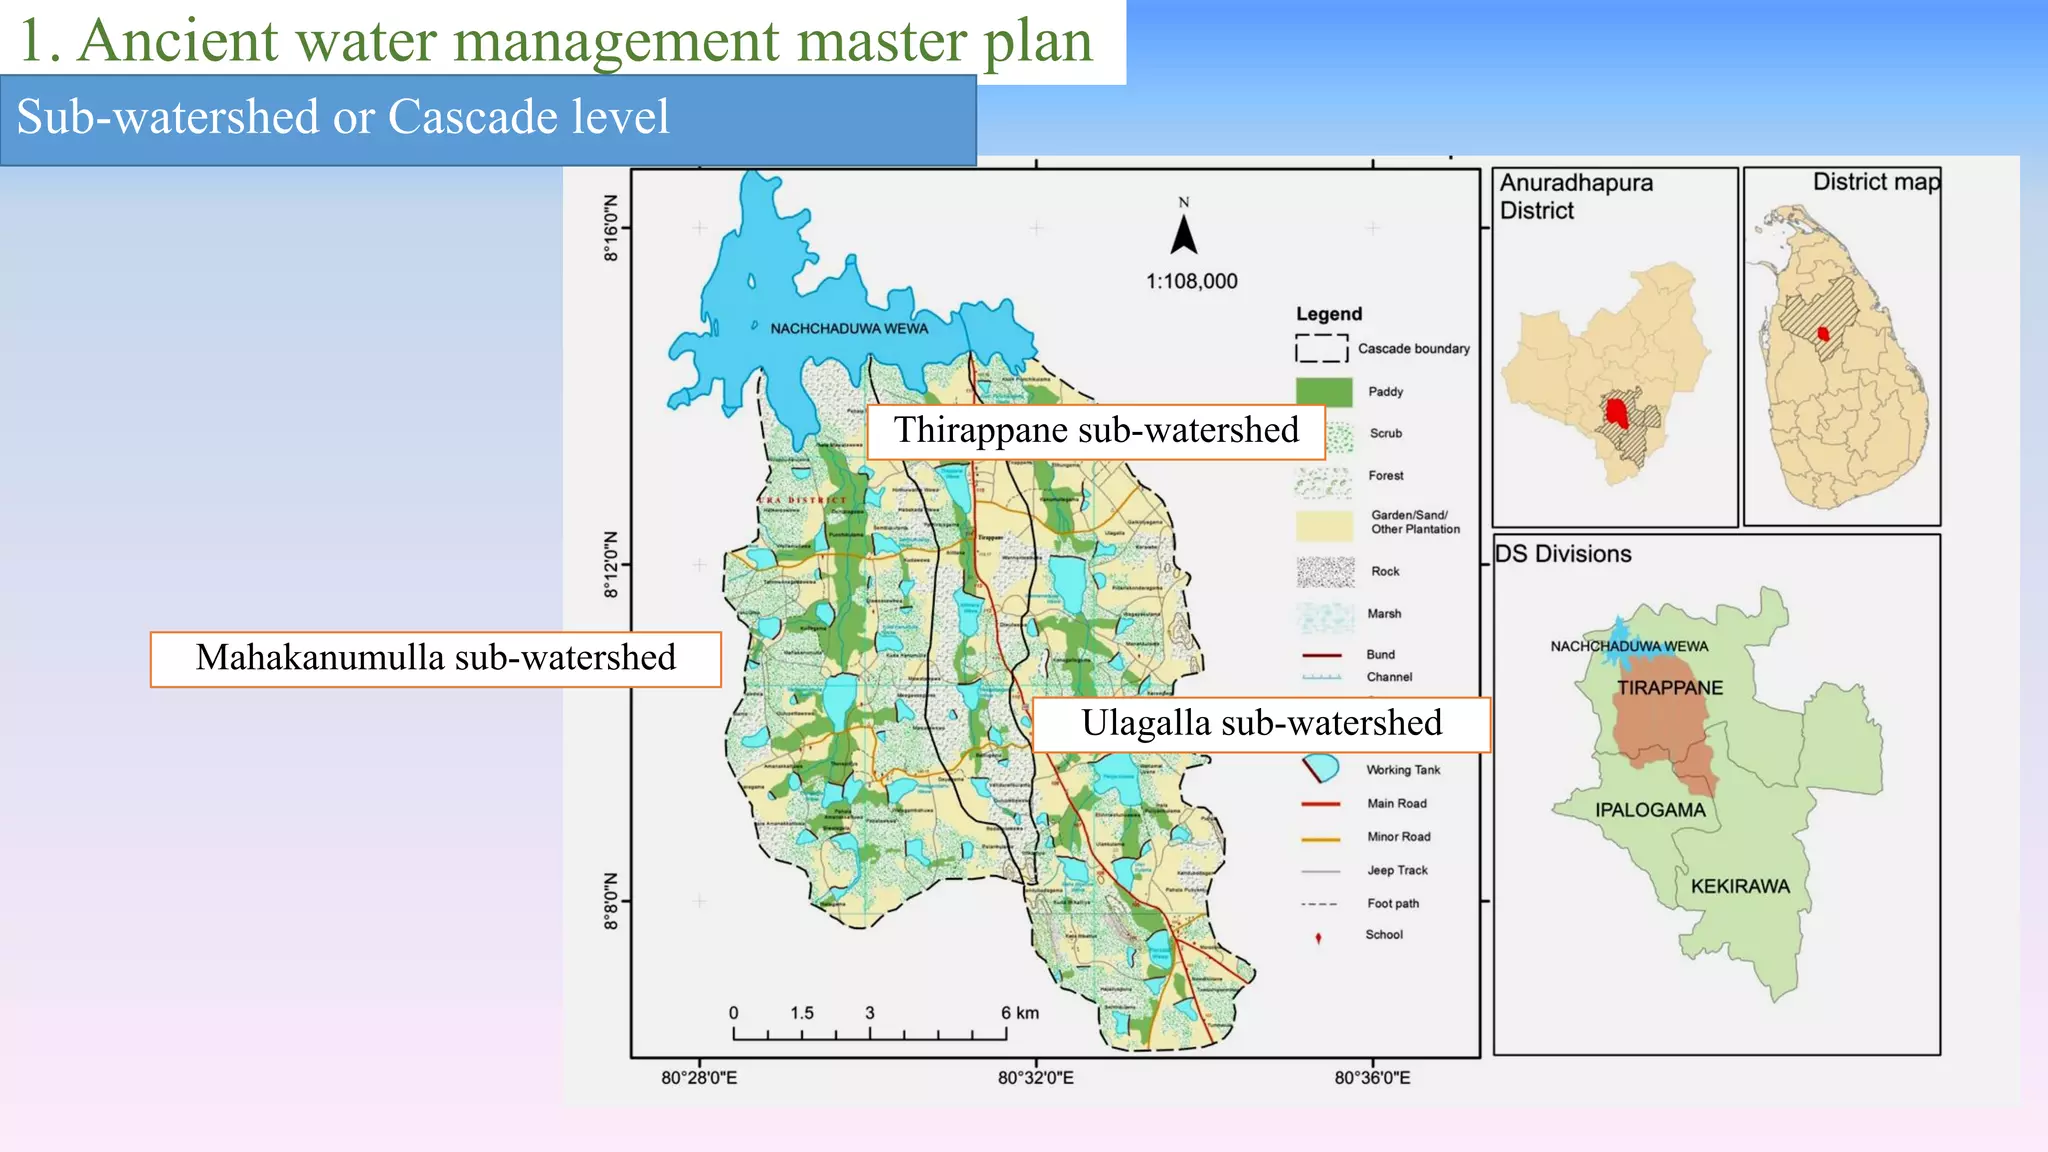Image resolution: width=2048 pixels, height=1152 pixels.
Task: Click the IPALOGAMA label in the DS Divisions map
Action: tap(1650, 810)
